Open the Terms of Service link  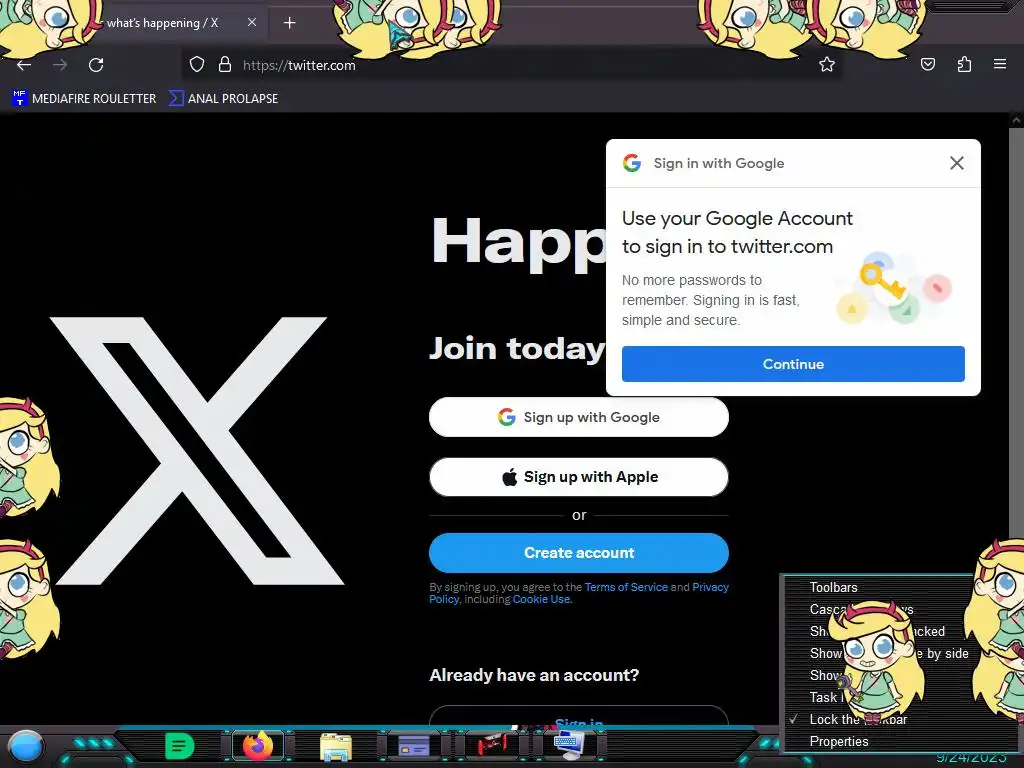(626, 587)
